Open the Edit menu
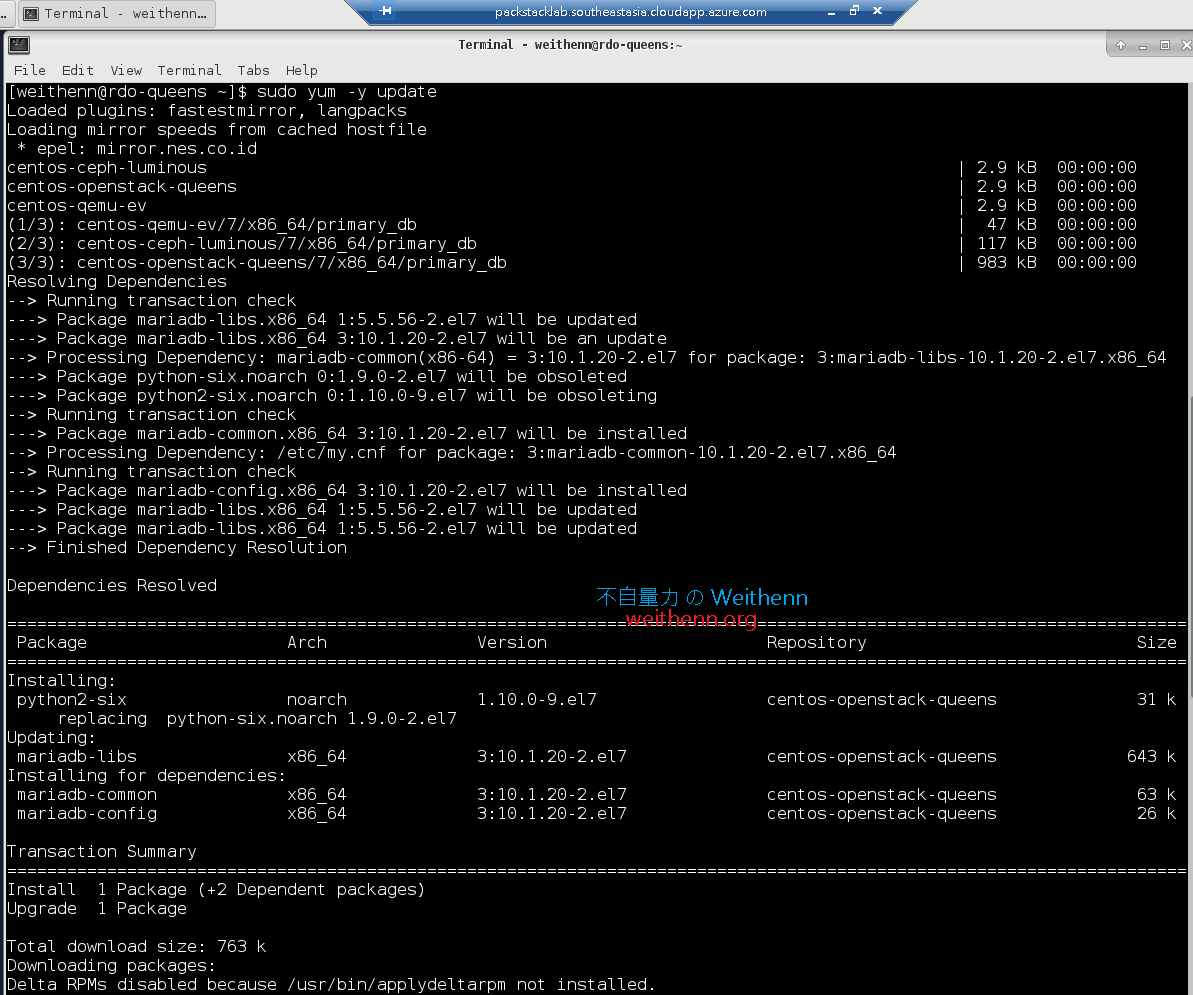 click(78, 71)
